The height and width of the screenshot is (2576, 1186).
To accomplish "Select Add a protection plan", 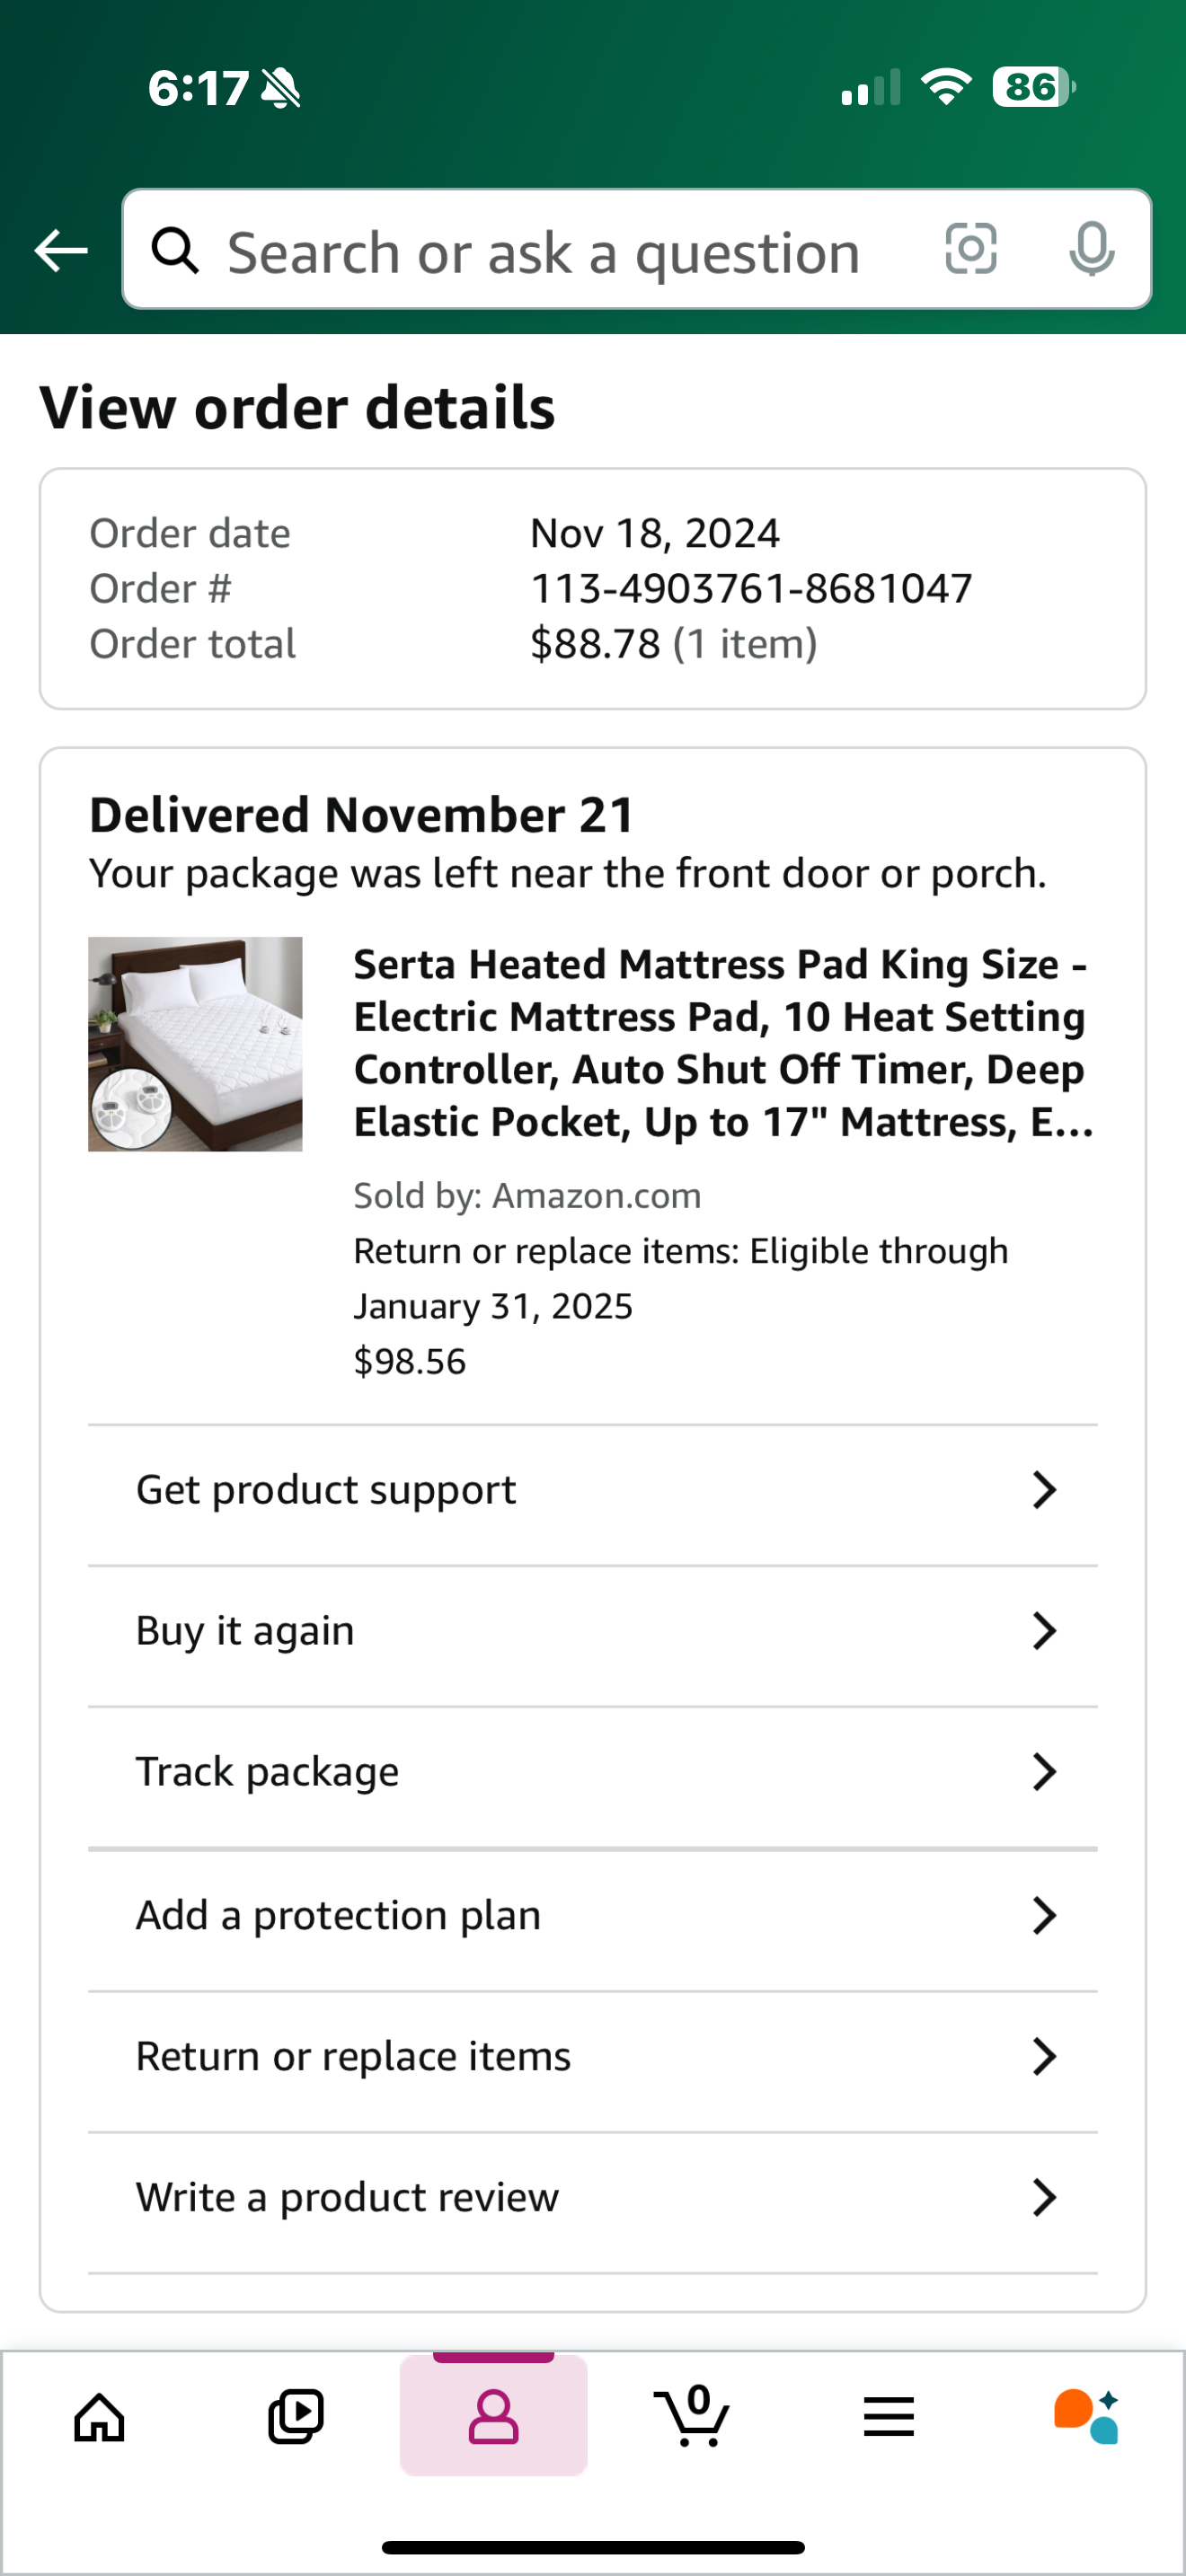I will click(593, 1916).
